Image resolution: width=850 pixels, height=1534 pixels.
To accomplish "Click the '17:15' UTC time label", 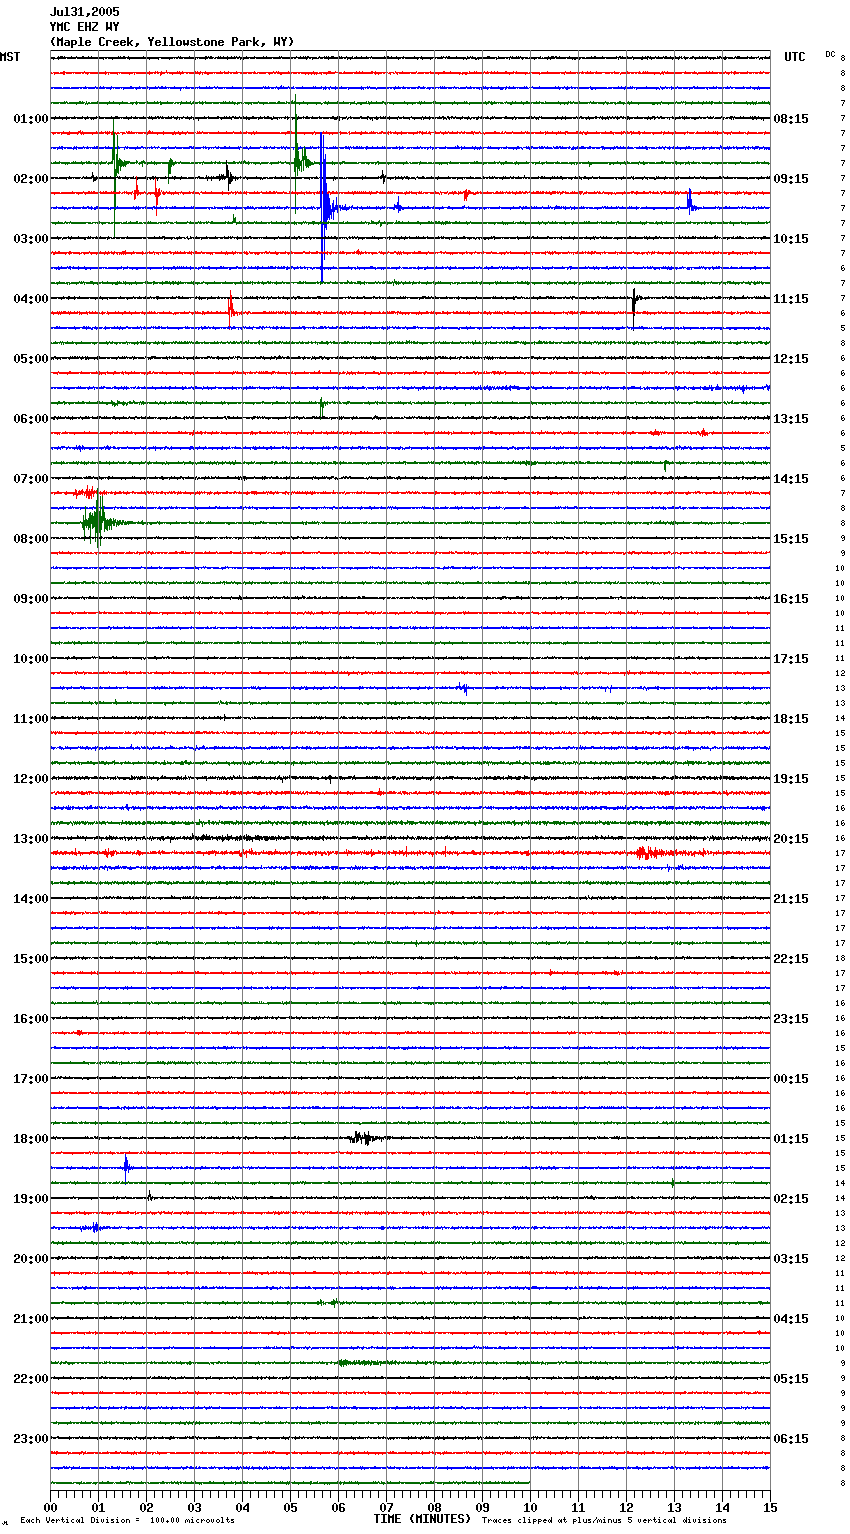I will 791,659.
